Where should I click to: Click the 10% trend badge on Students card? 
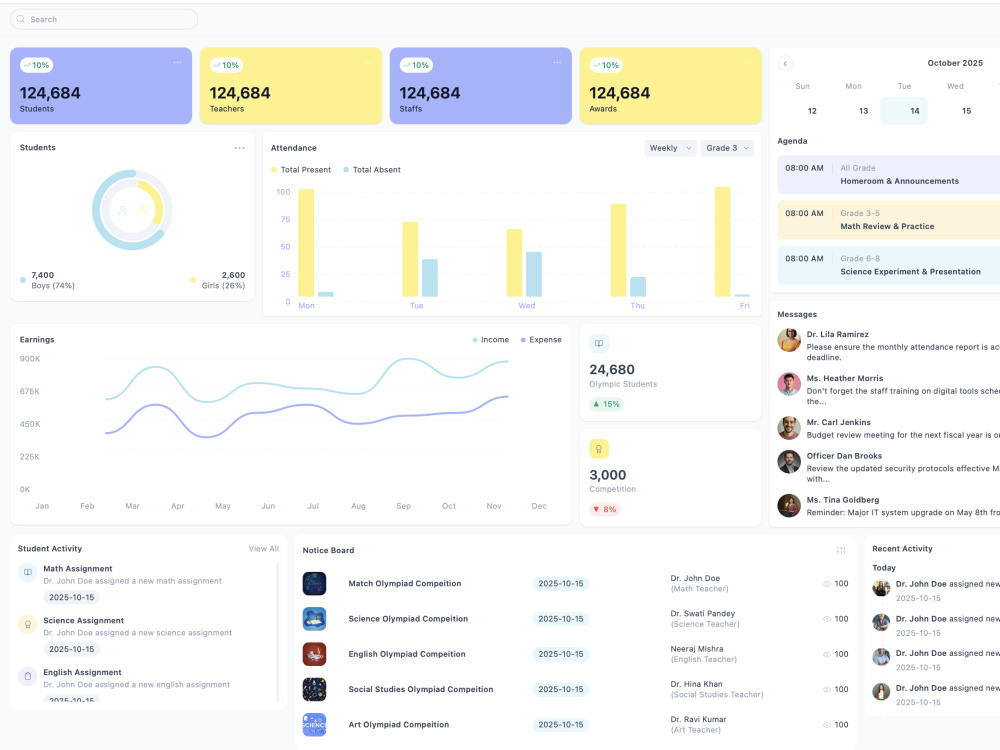36,65
